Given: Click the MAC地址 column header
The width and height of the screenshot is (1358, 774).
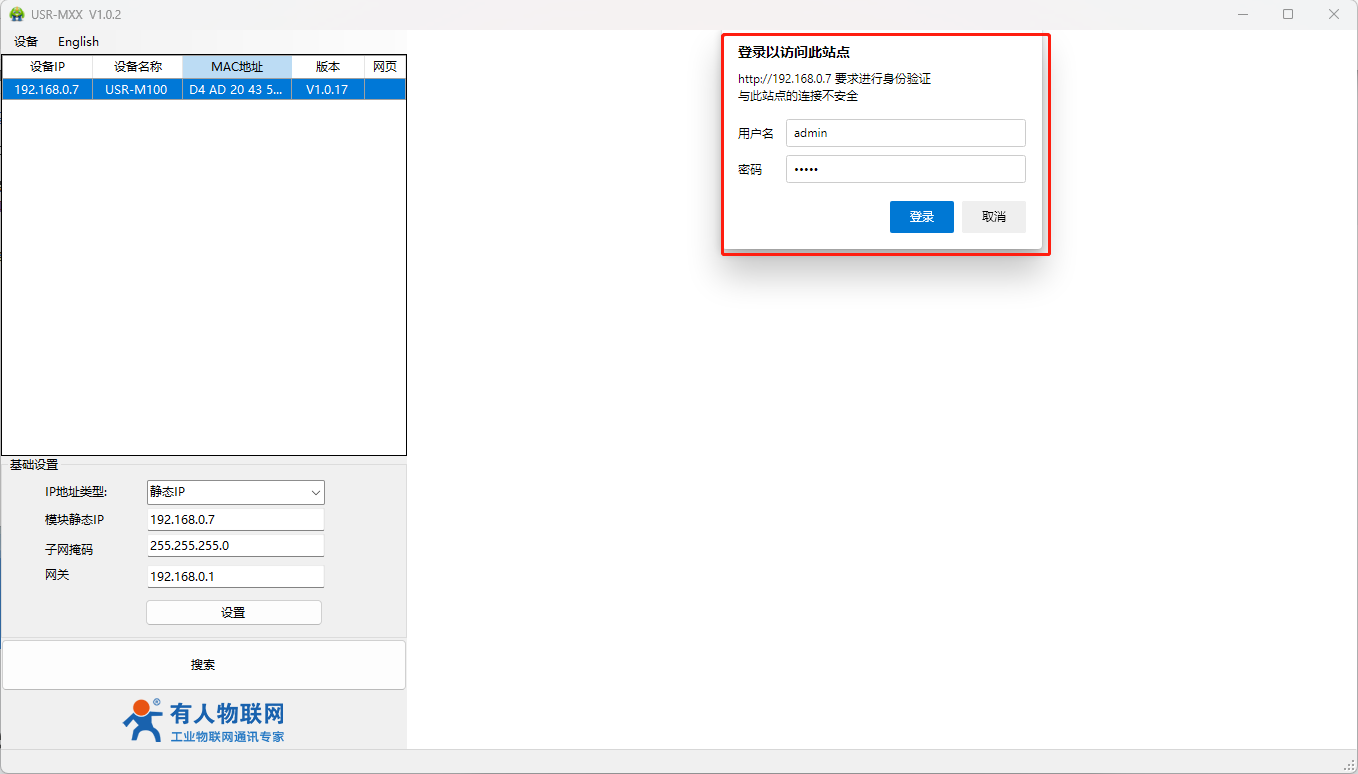Looking at the screenshot, I should click(x=237, y=67).
